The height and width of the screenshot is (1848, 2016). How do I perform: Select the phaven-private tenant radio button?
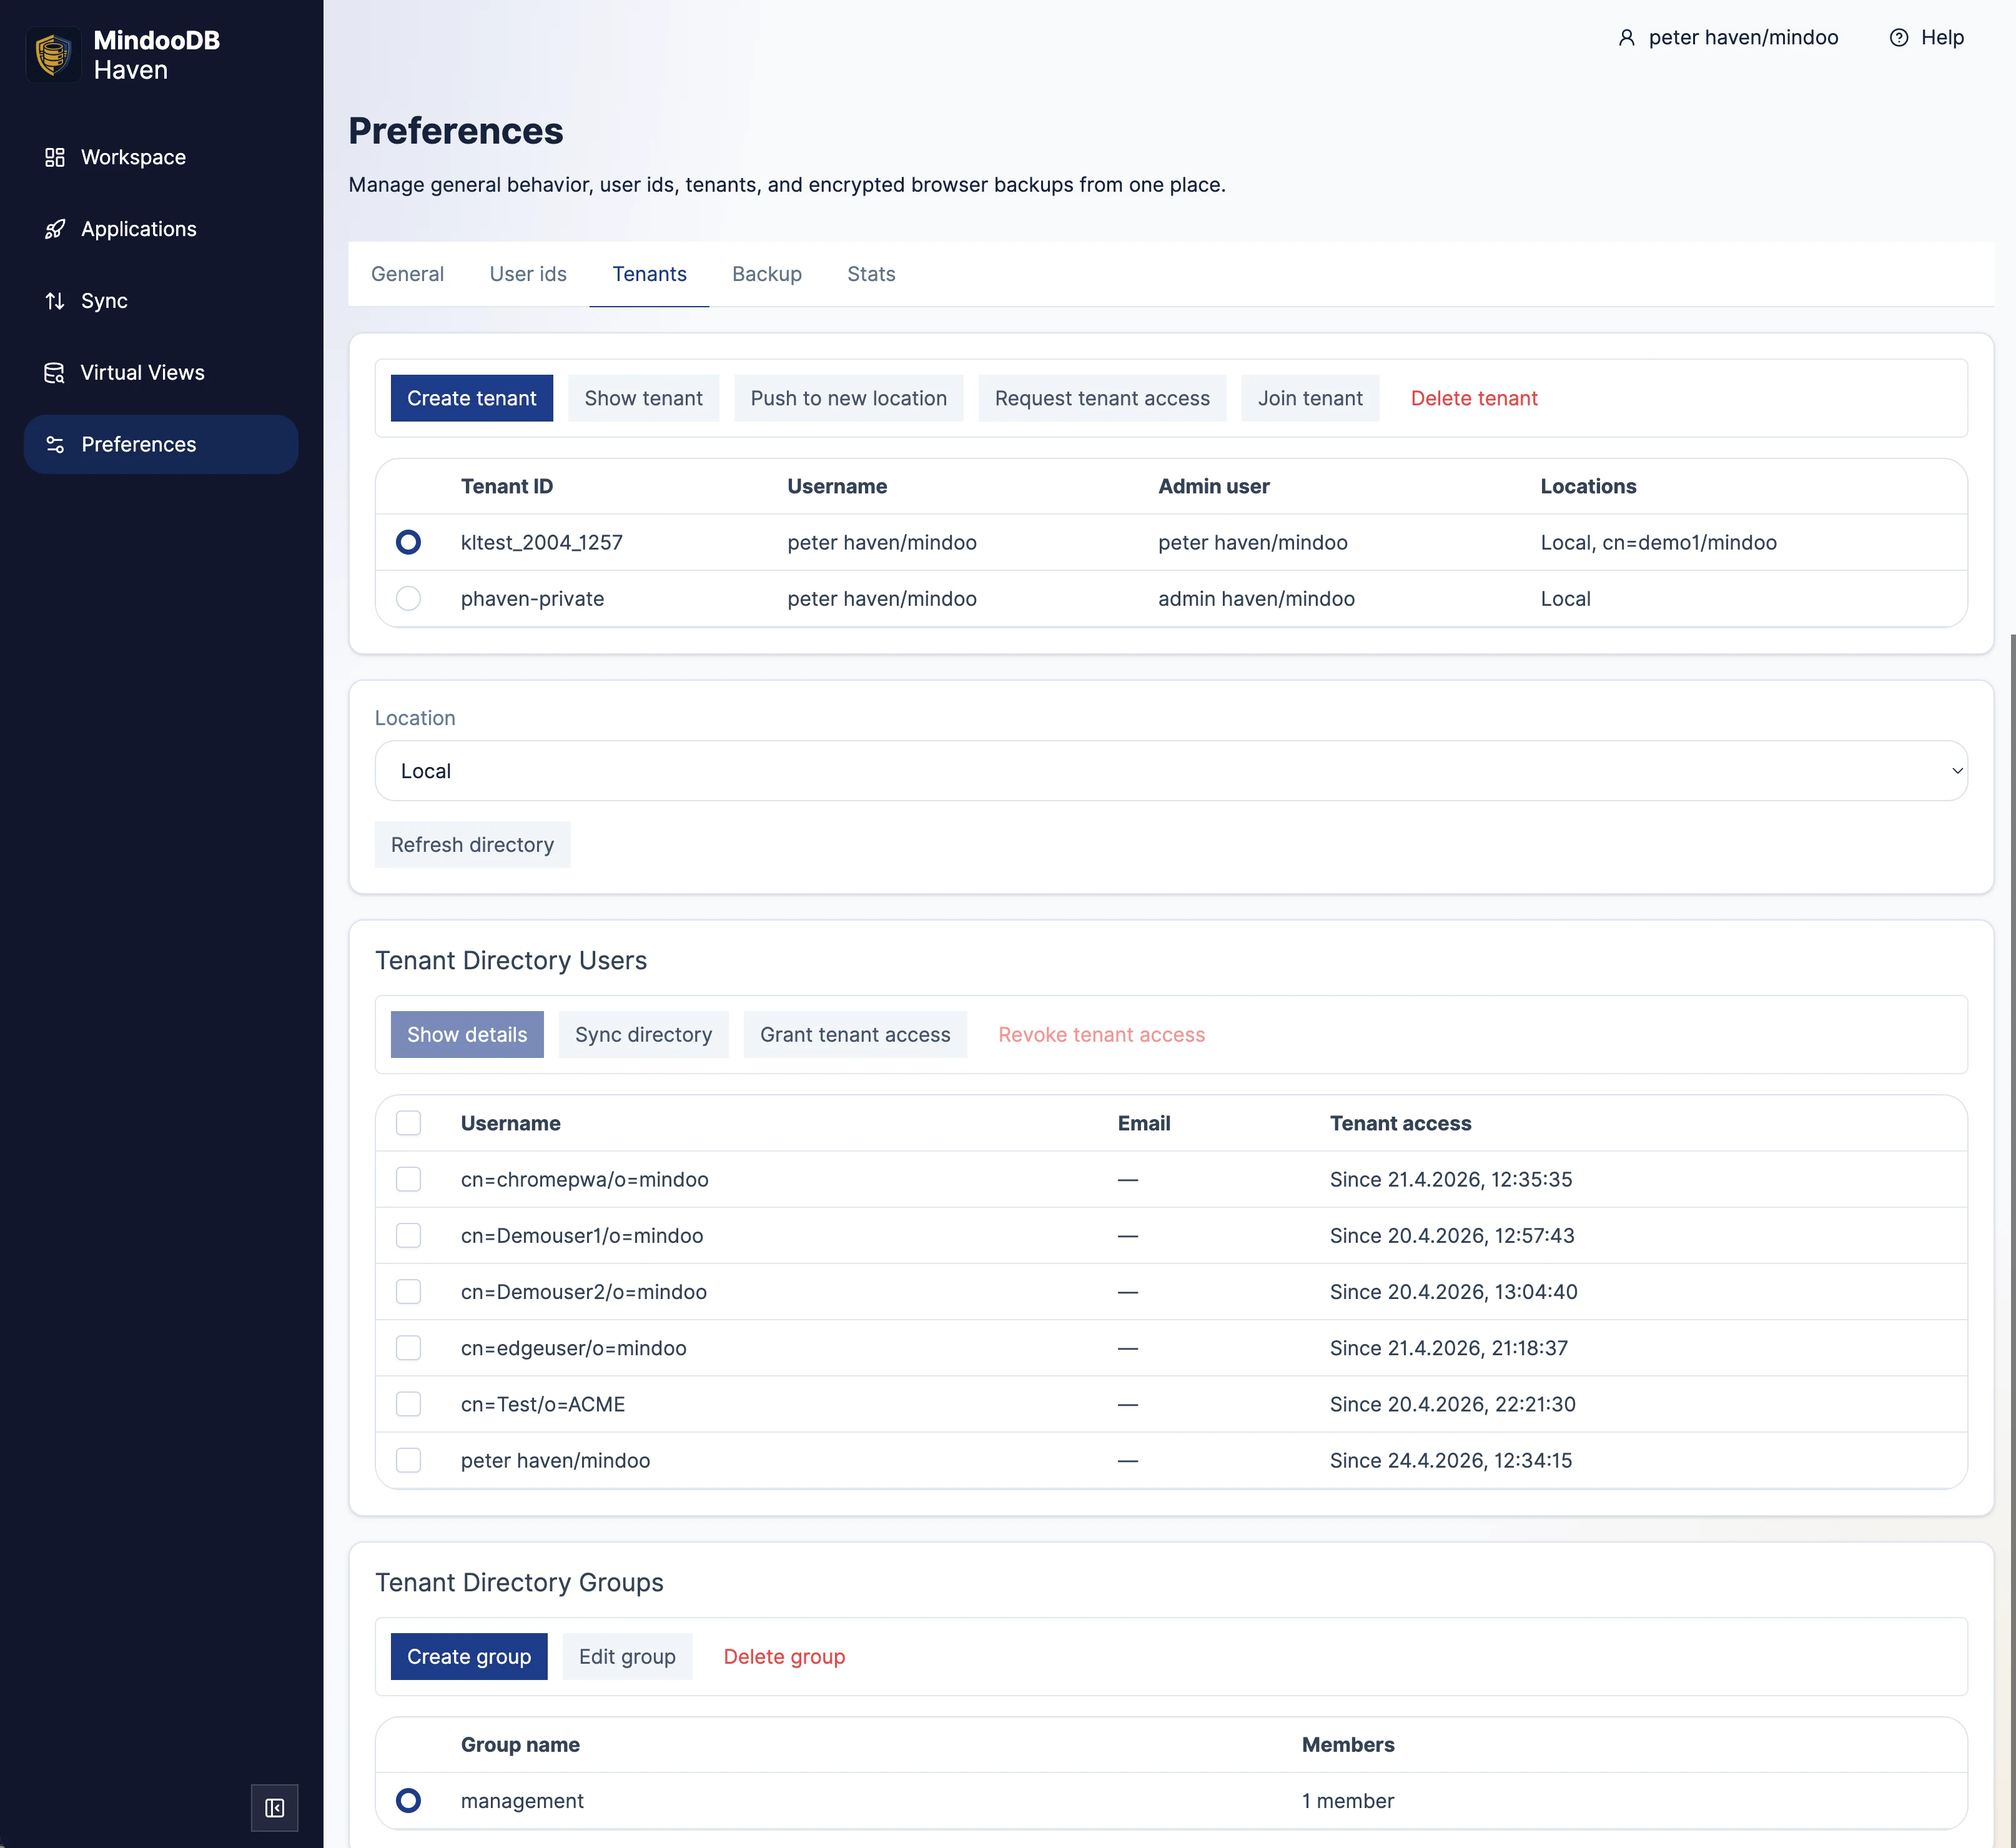tap(408, 598)
